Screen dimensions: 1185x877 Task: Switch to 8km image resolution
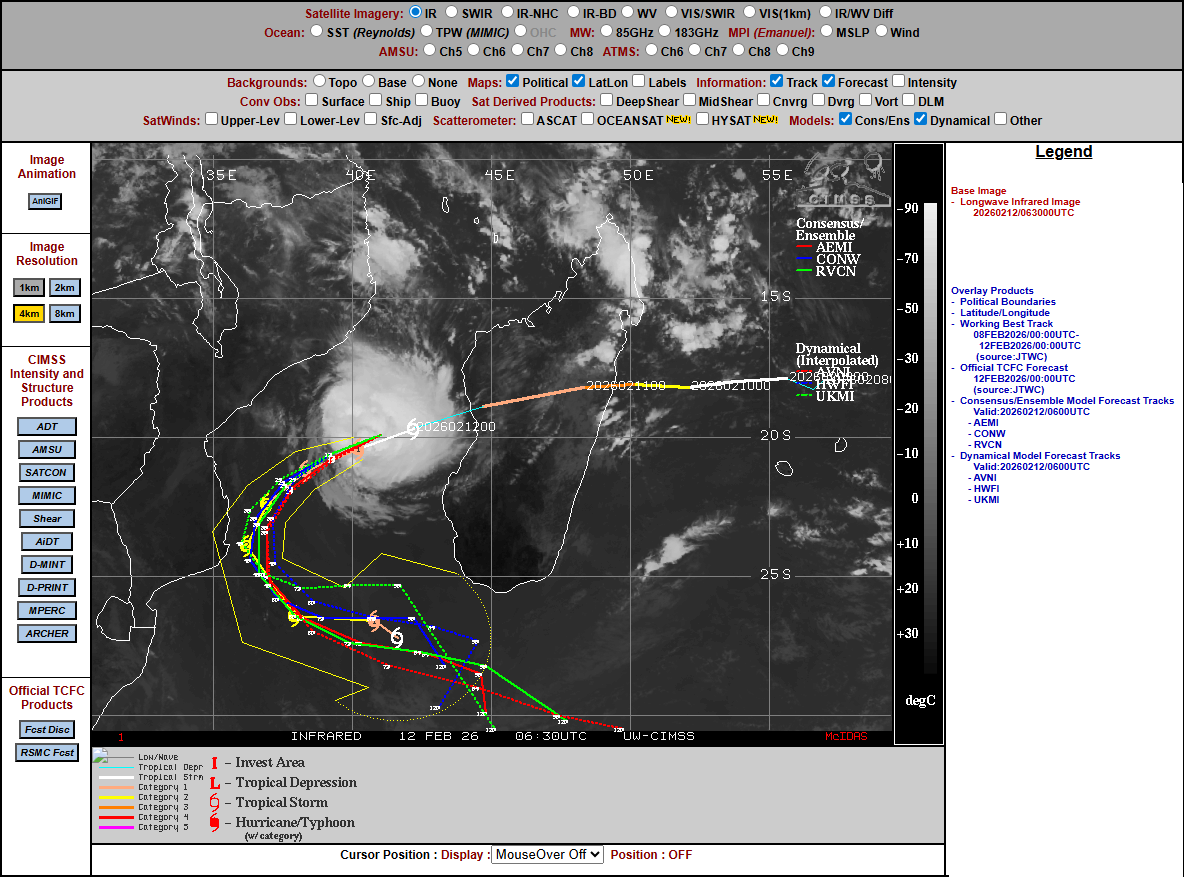point(64,313)
